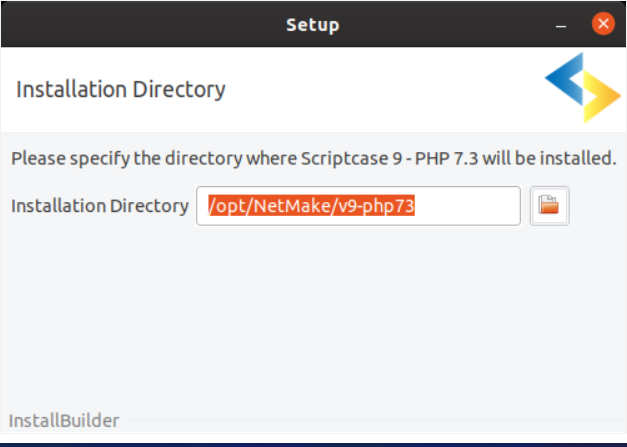Close the Setup installer window
The image size is (627, 447).
(603, 24)
